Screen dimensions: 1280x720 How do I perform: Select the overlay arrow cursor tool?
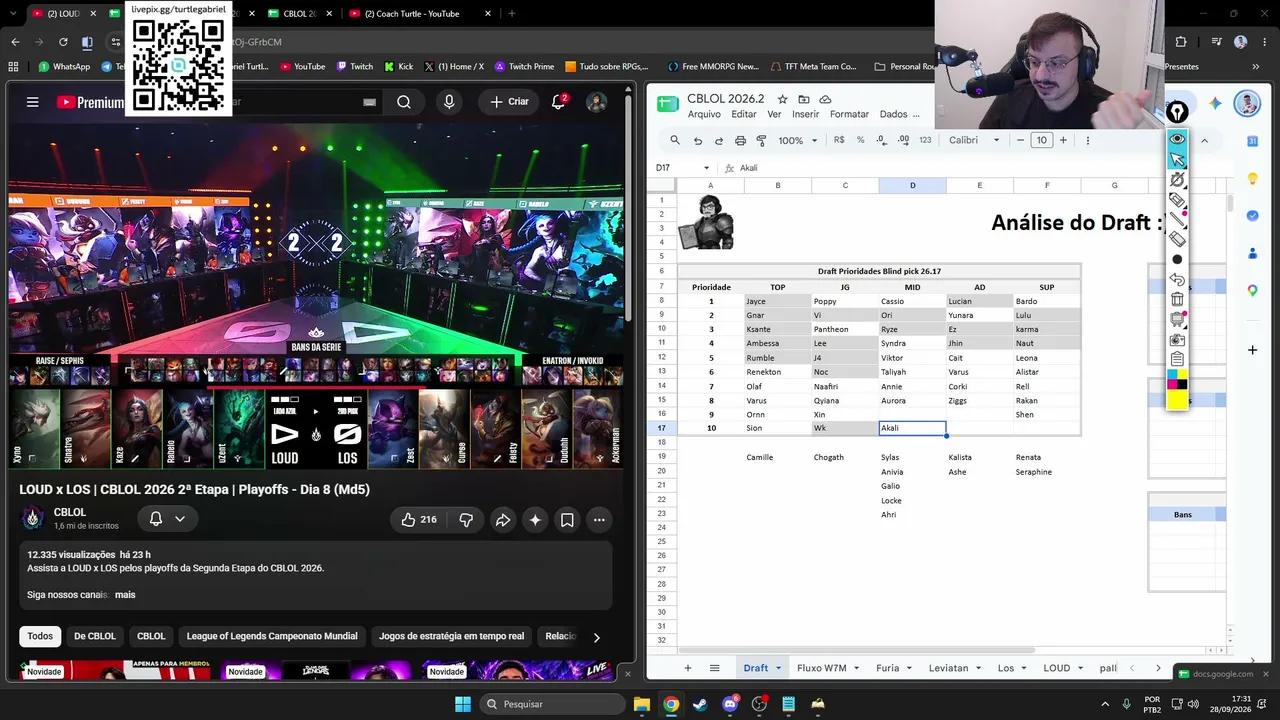1177,159
